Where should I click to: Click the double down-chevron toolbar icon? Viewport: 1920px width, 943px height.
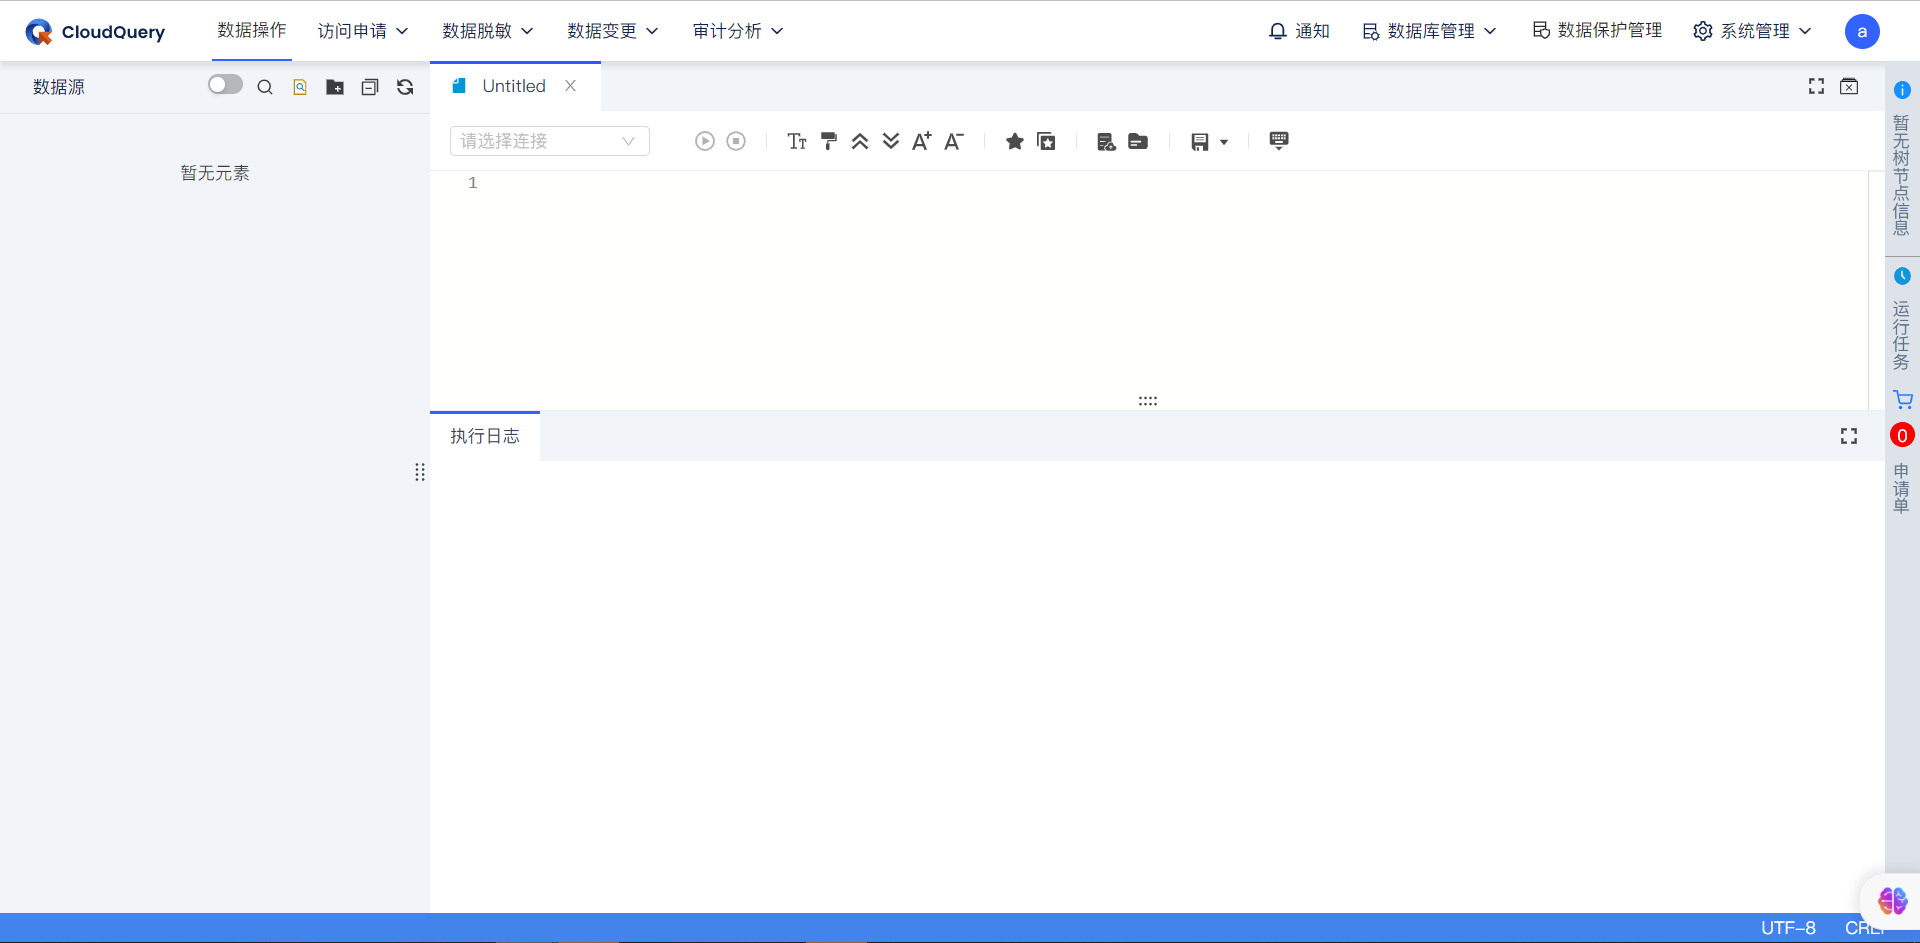coord(891,141)
